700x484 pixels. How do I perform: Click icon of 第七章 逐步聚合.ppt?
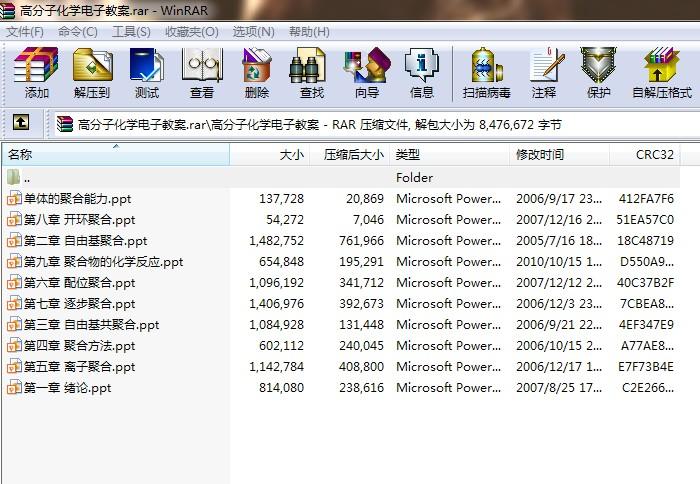14,303
